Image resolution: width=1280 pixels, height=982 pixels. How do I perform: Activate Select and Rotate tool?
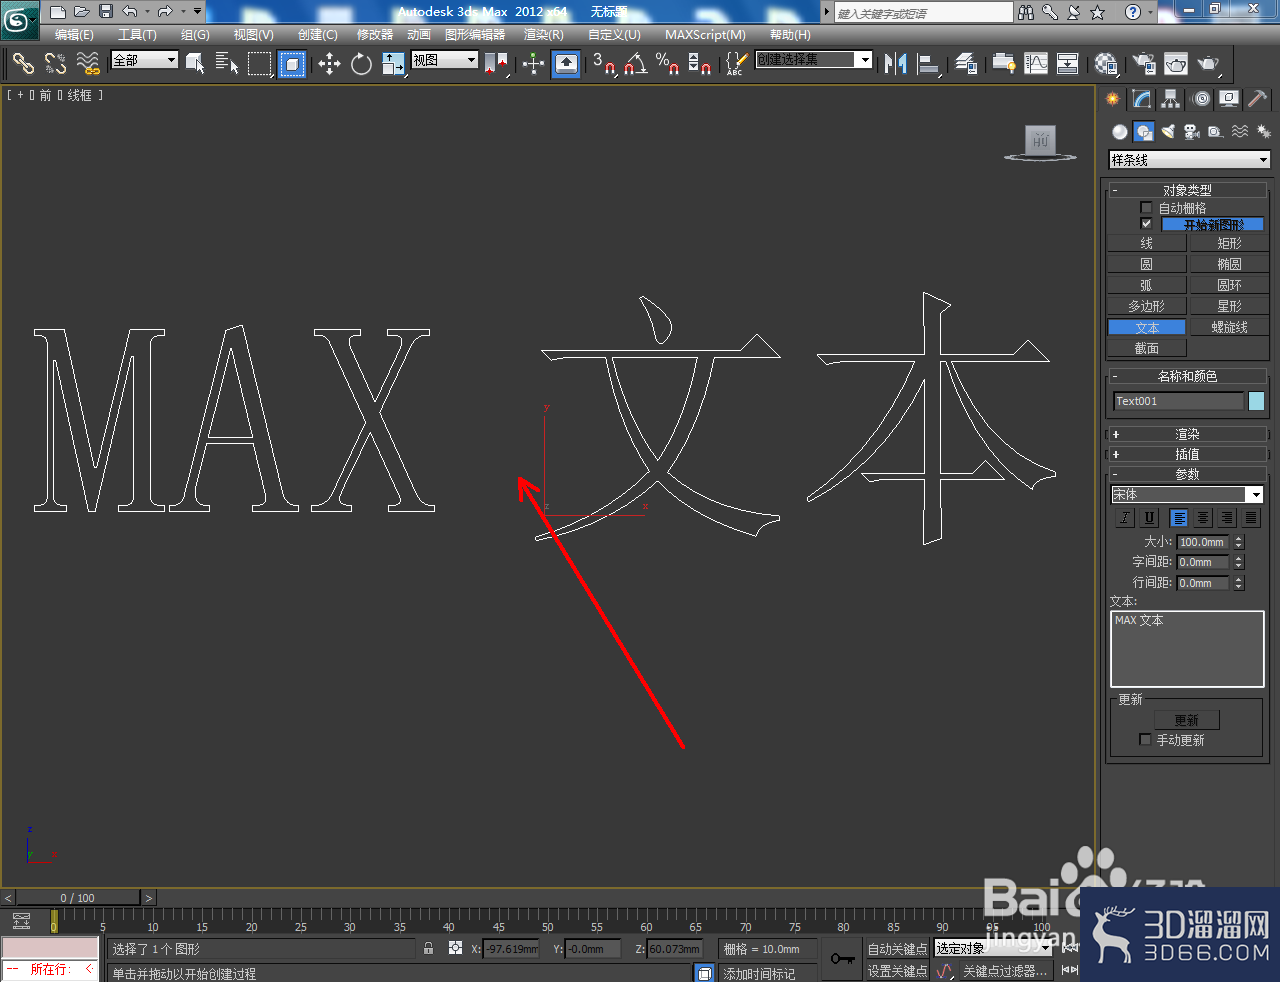pos(361,64)
